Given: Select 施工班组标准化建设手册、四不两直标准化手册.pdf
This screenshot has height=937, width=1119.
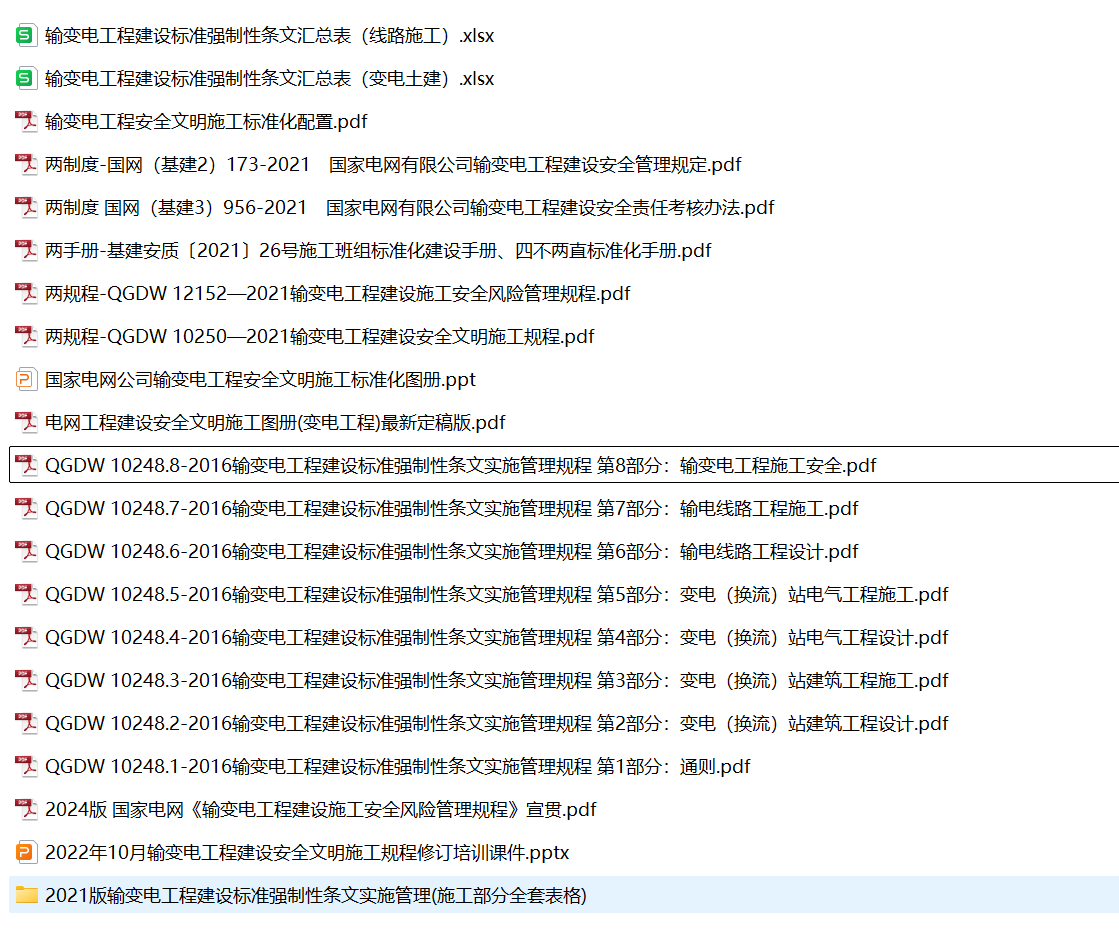Looking at the screenshot, I should click(x=506, y=250).
